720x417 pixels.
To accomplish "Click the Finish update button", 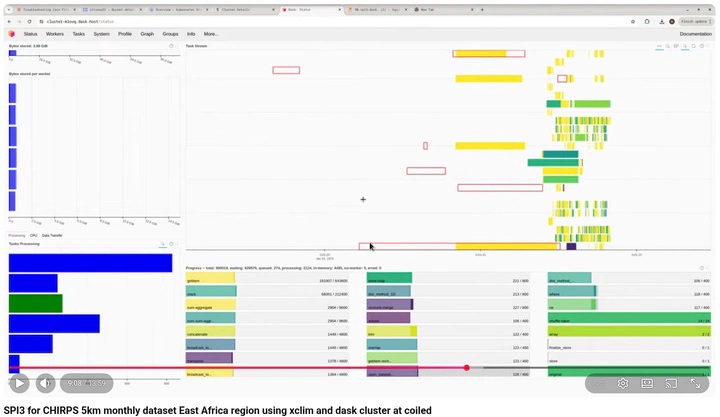I will [695, 21].
